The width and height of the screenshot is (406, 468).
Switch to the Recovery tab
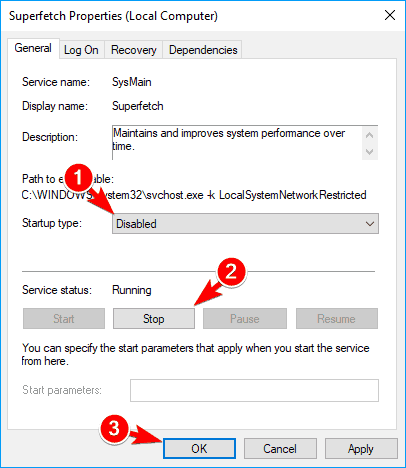click(133, 50)
